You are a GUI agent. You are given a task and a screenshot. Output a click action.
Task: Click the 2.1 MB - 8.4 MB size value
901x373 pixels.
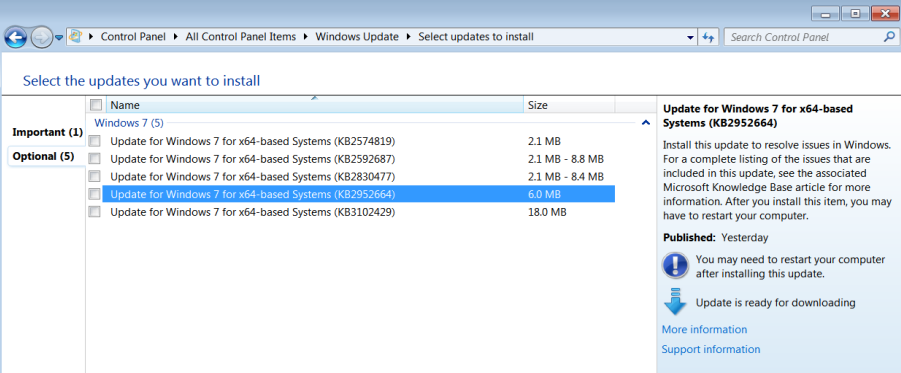click(565, 176)
